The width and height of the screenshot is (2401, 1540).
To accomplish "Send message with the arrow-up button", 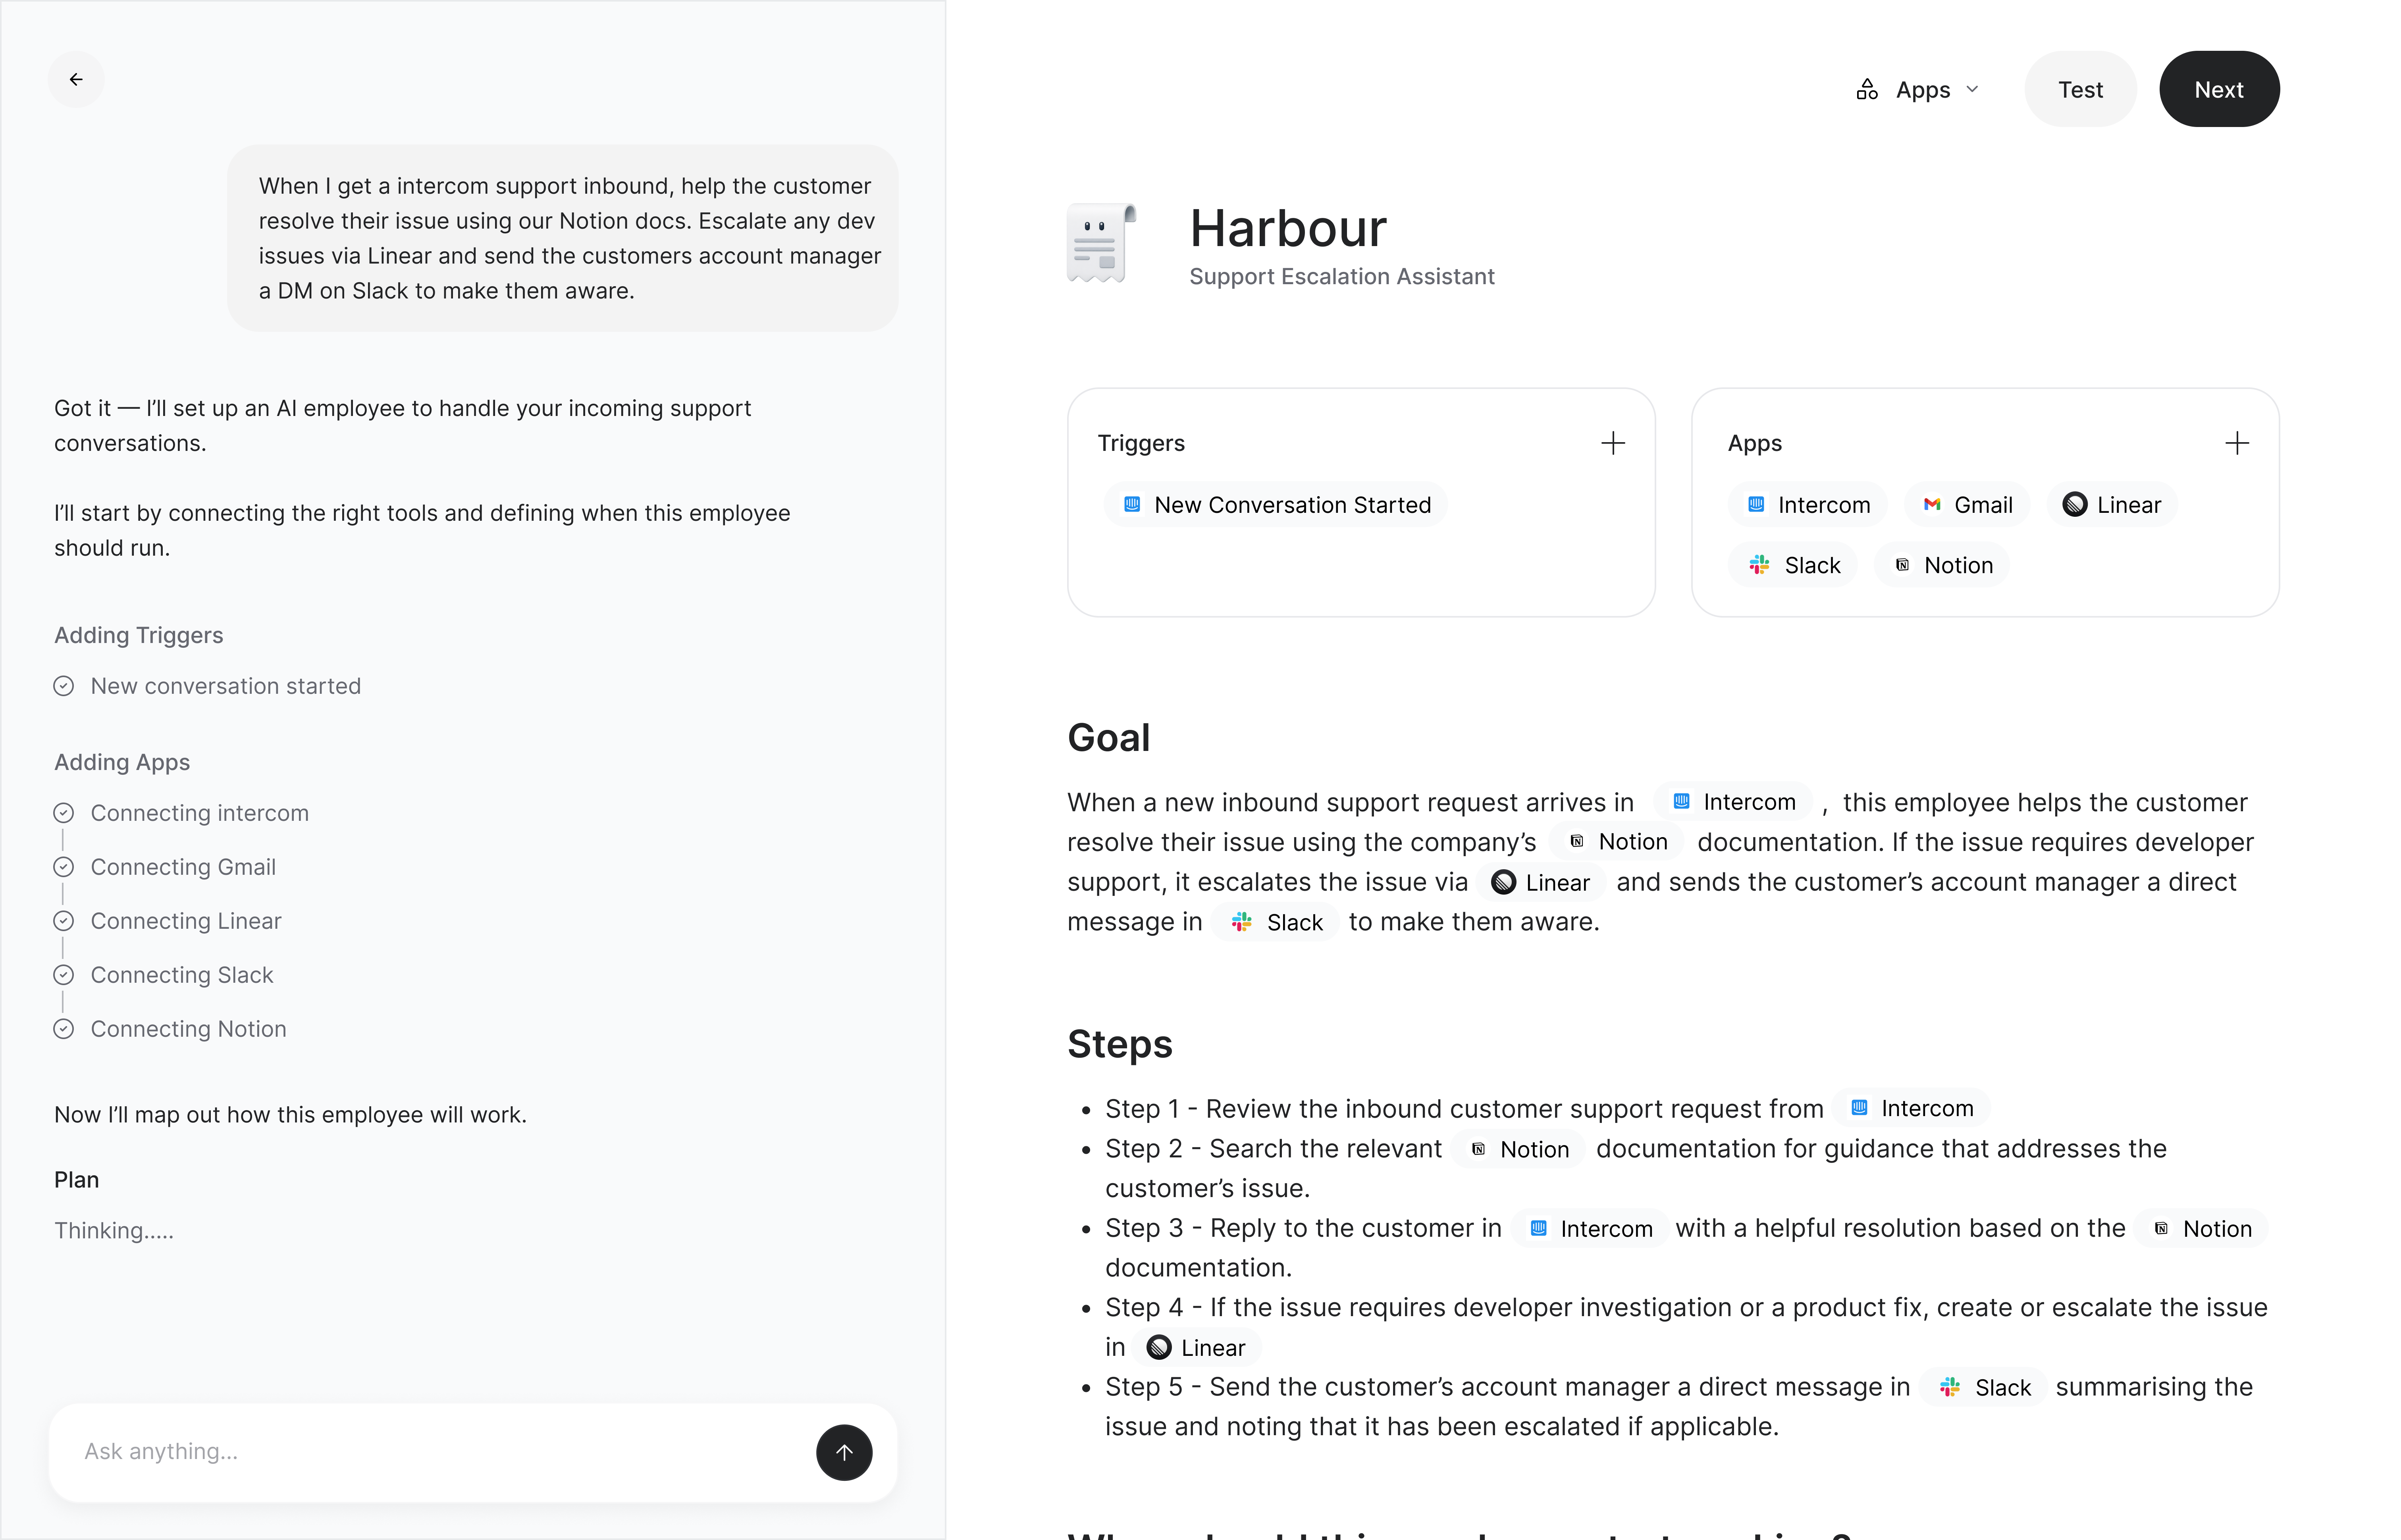I will (x=844, y=1452).
